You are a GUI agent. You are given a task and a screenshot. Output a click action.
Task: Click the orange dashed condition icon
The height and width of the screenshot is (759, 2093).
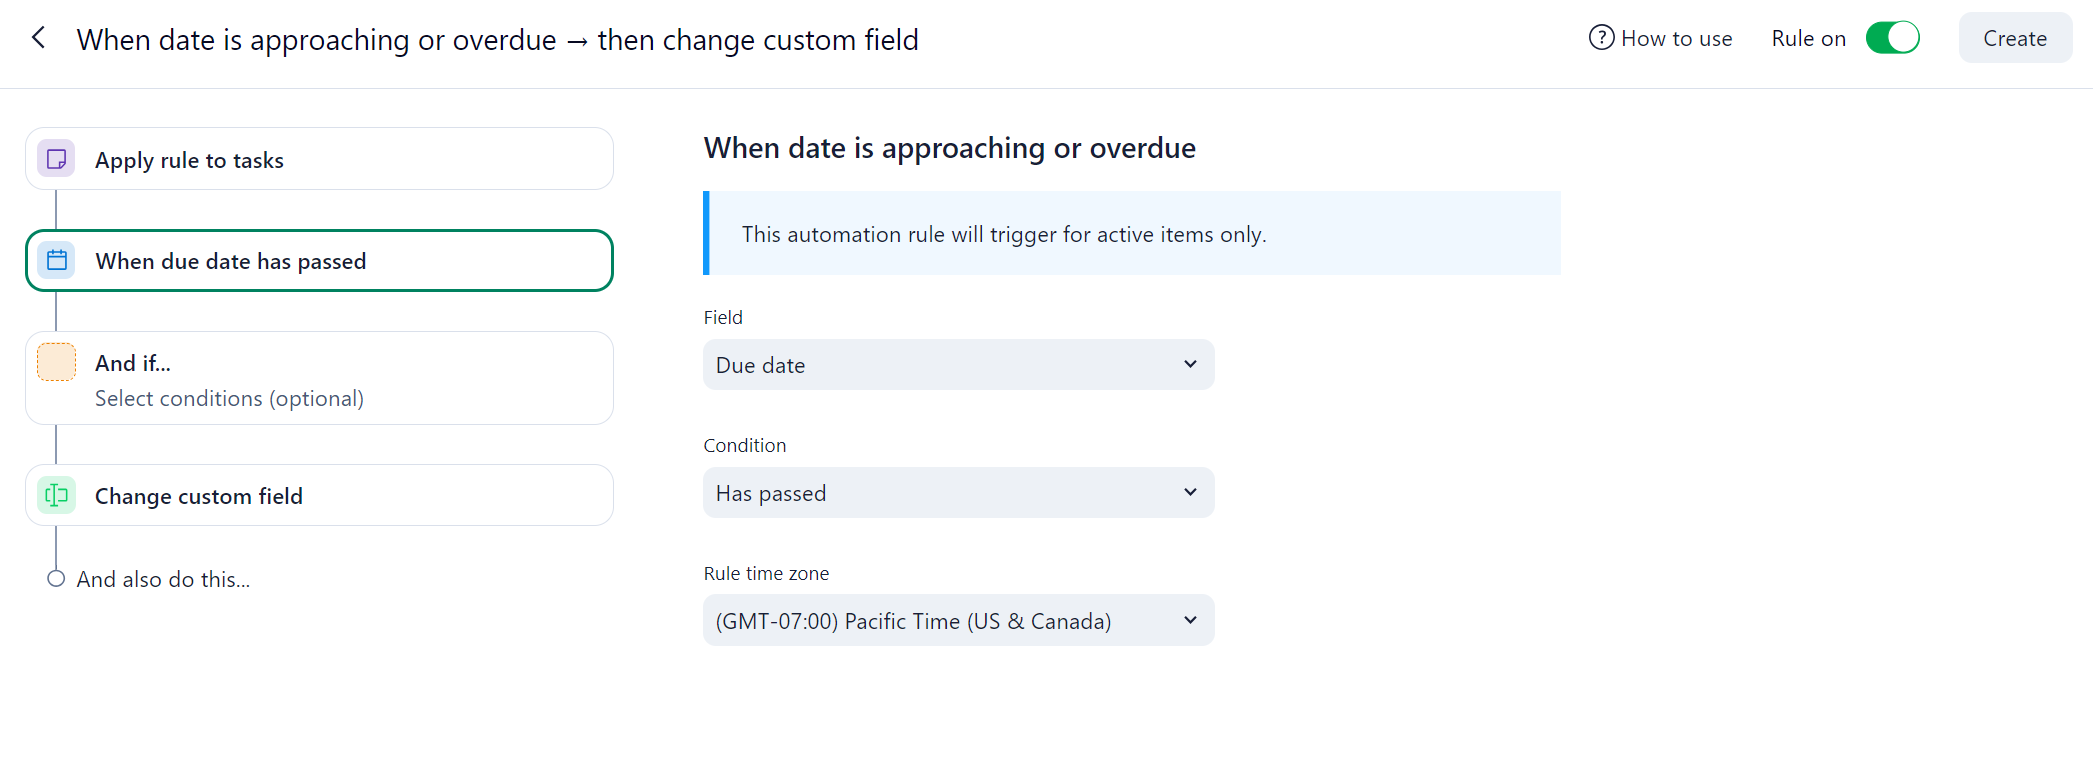57,362
